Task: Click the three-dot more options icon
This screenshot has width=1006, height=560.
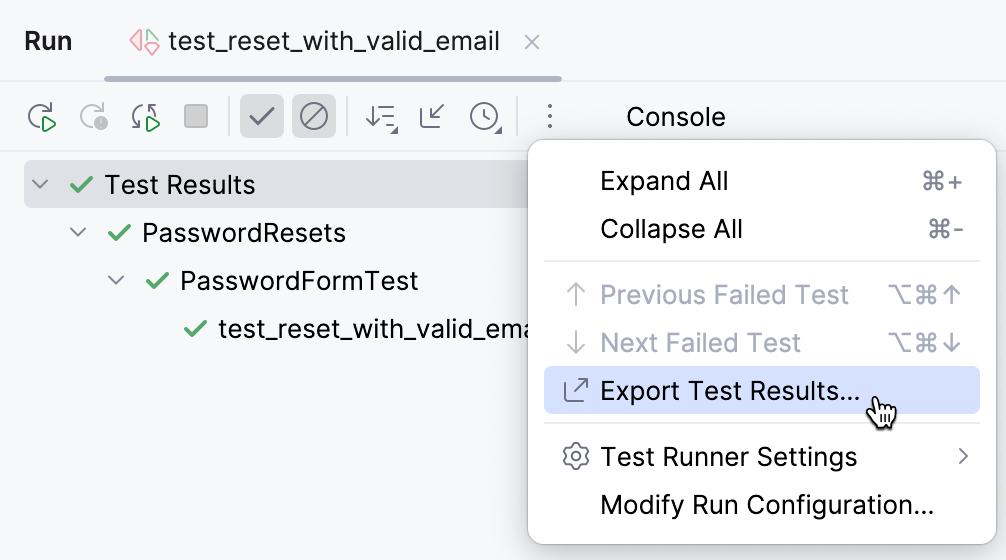Action: [549, 117]
